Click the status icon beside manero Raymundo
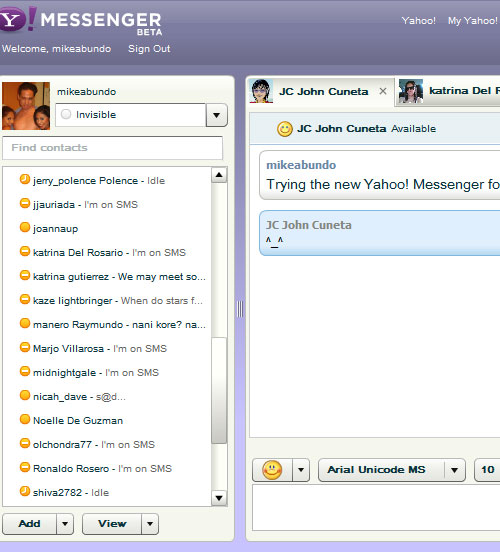 (x=25, y=323)
